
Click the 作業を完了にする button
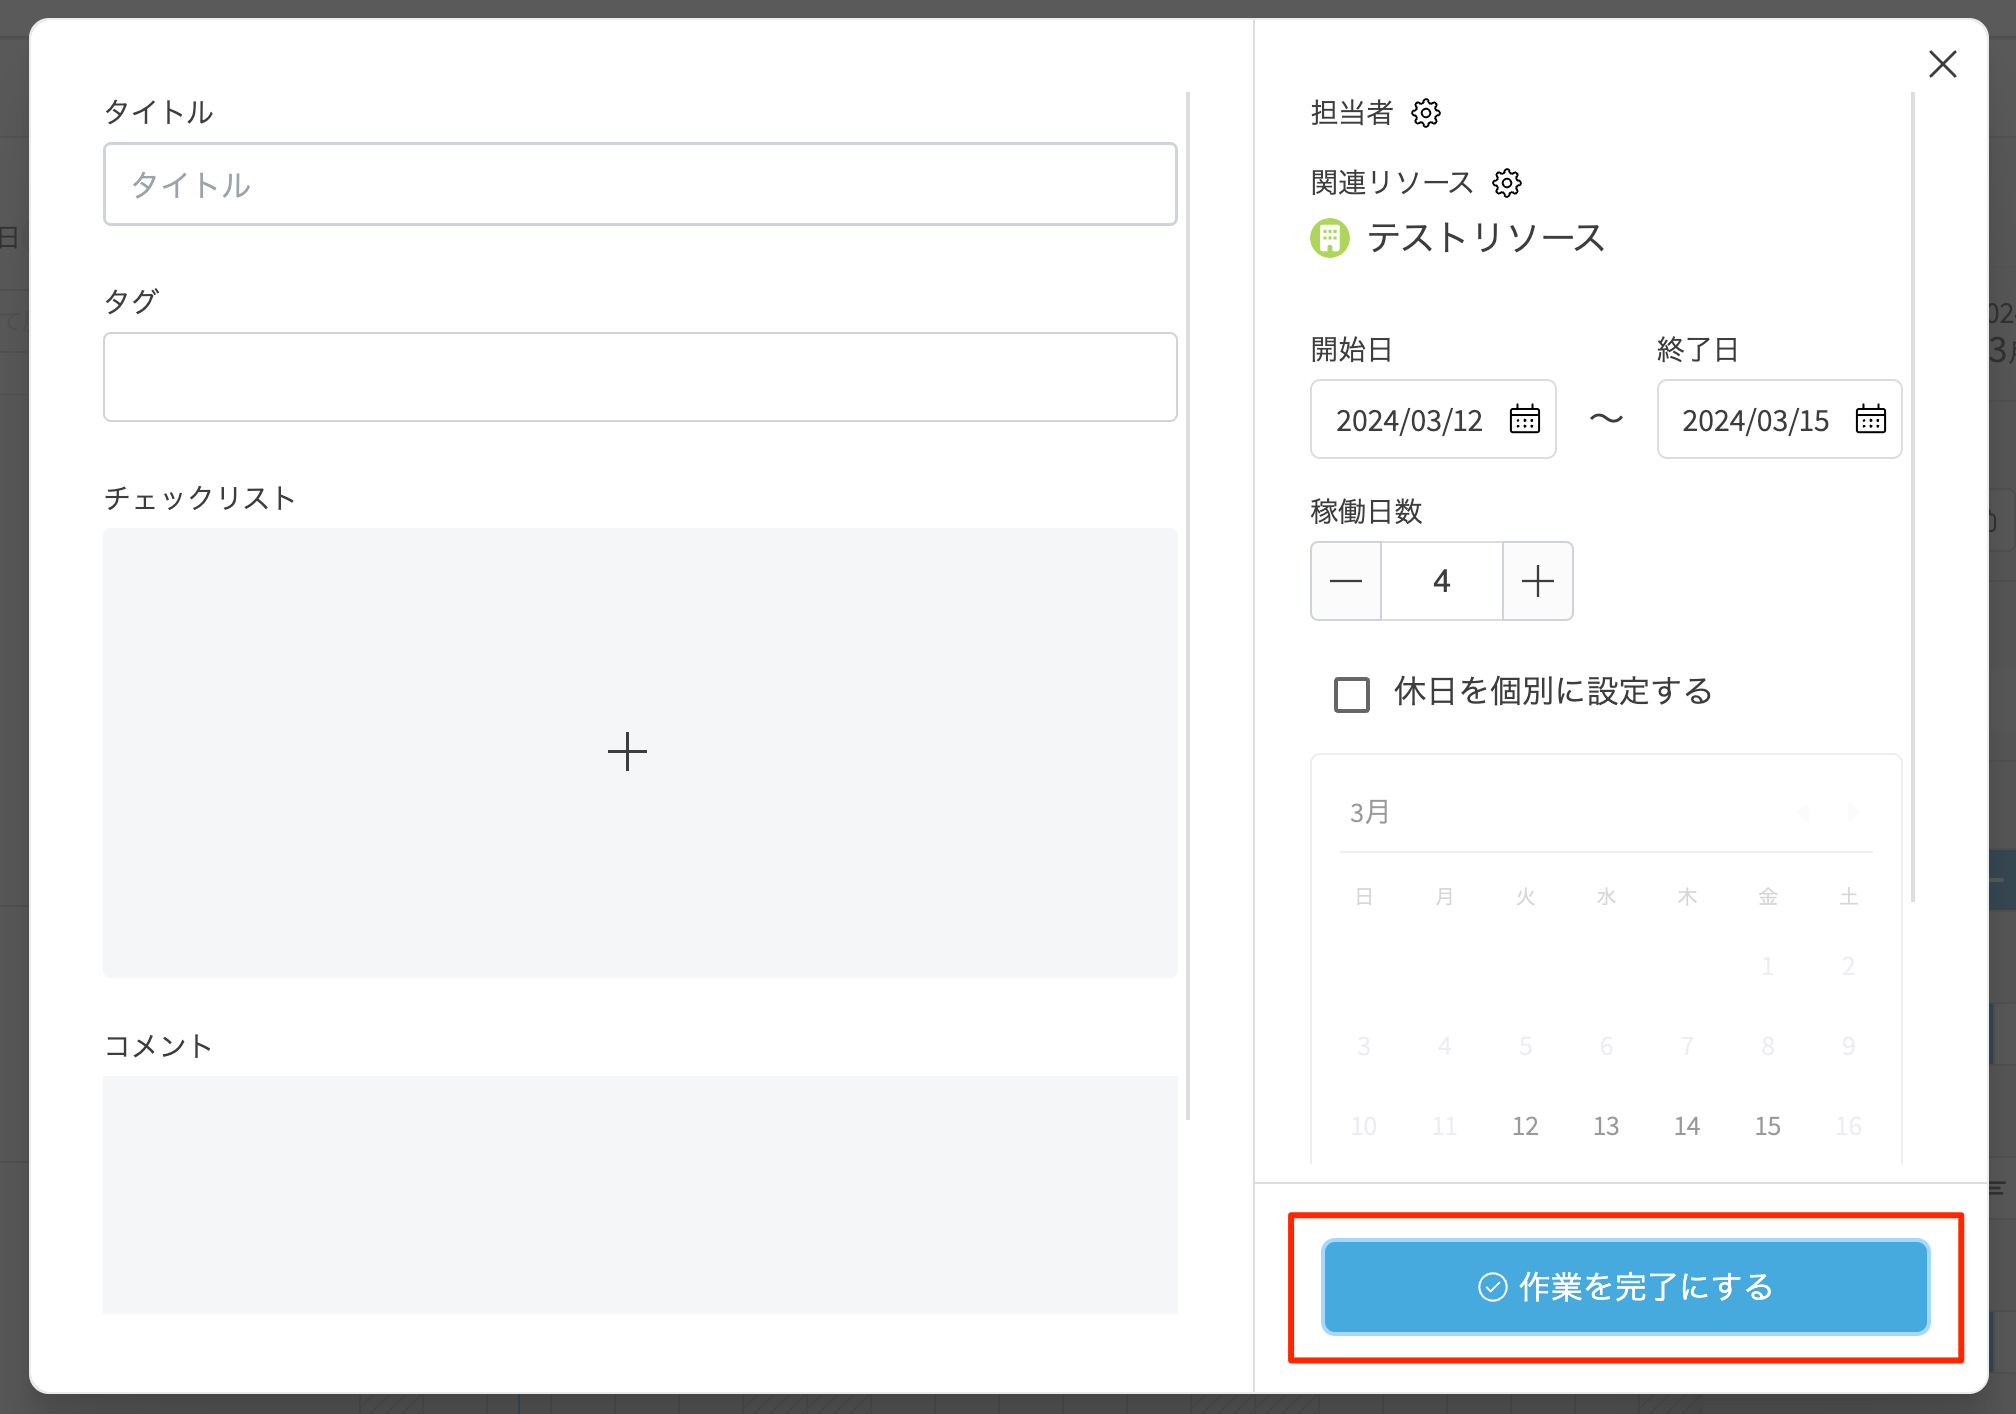click(1625, 1287)
